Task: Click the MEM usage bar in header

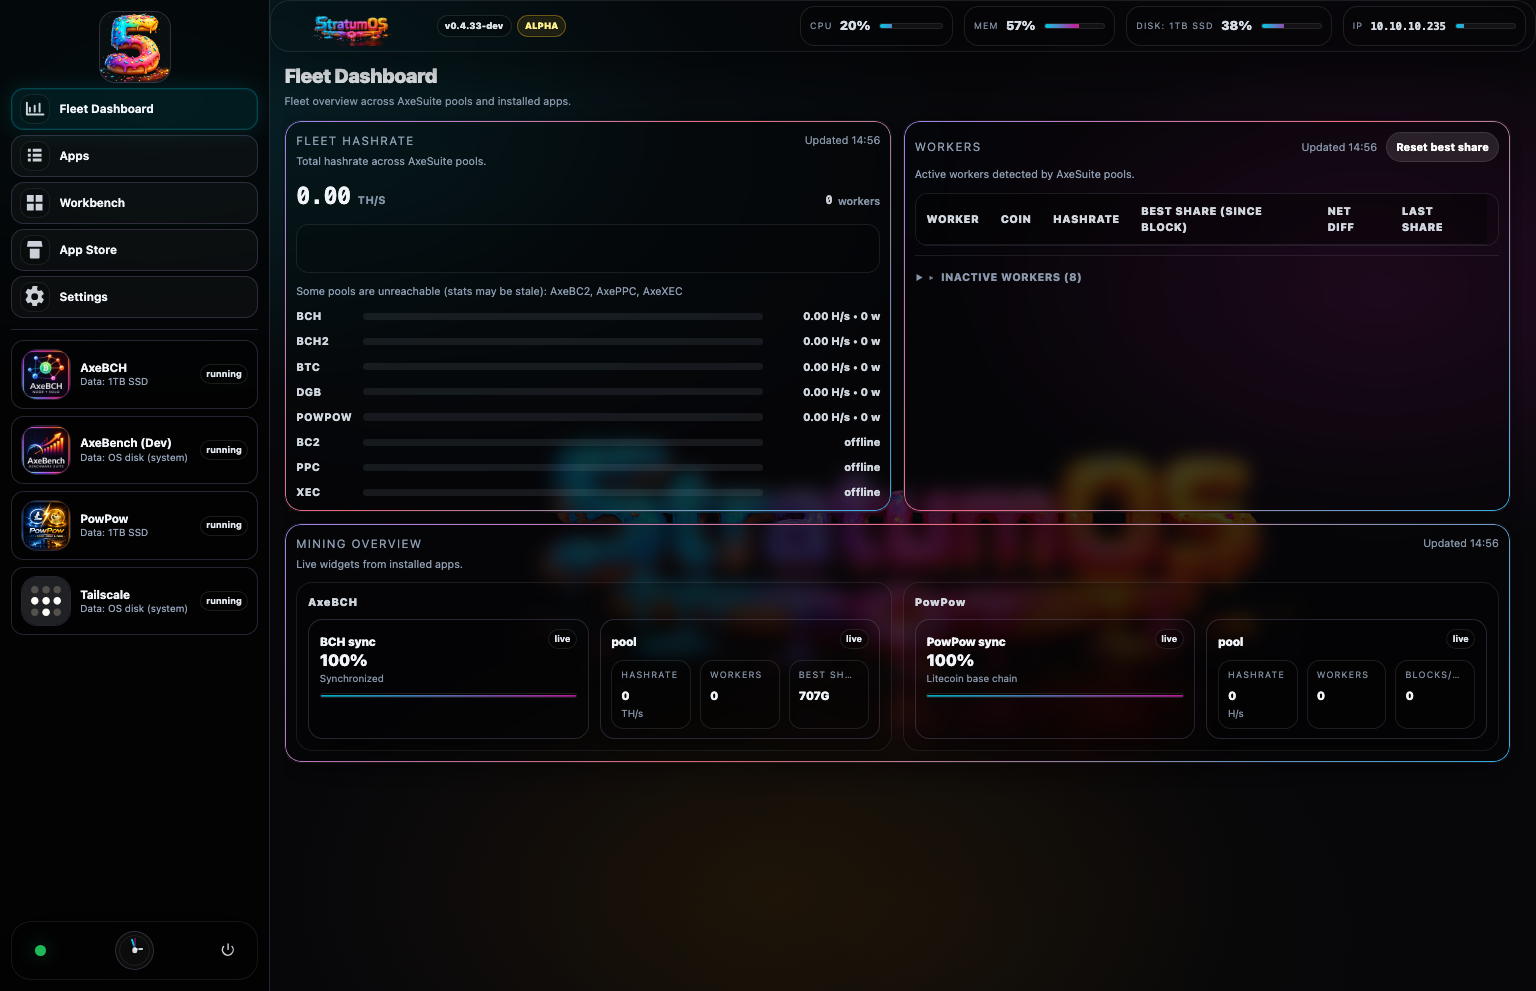Action: pyautogui.click(x=1074, y=26)
